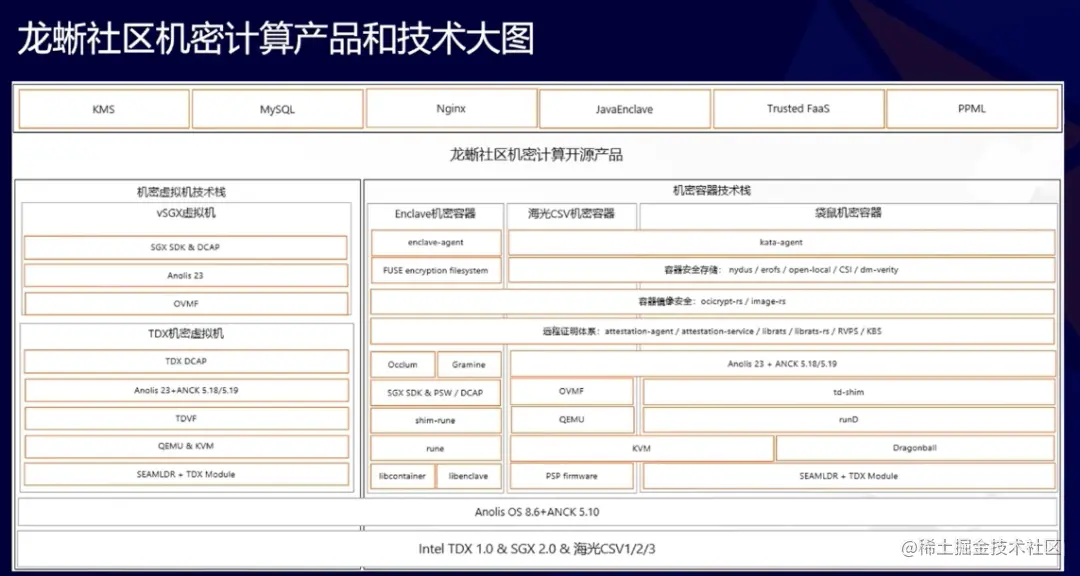Click the Intel TDX 1.0 & SGX 2.0 bar
The height and width of the screenshot is (576, 1080).
point(537,549)
